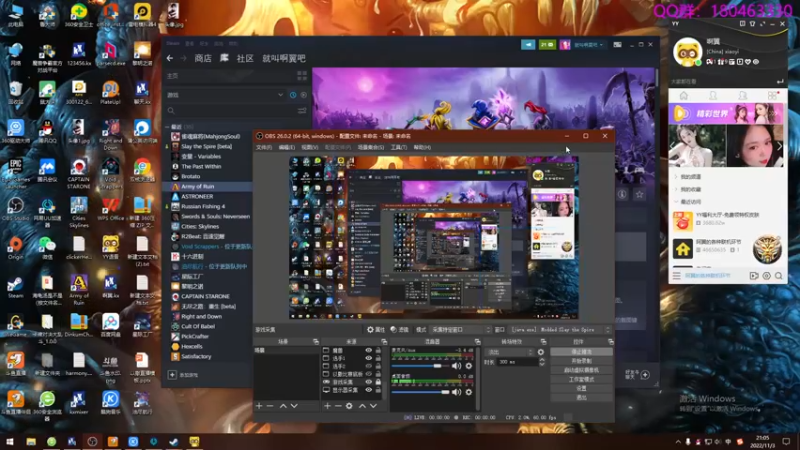
Task: Open advanced filter options in Steam search
Action: pos(302,111)
